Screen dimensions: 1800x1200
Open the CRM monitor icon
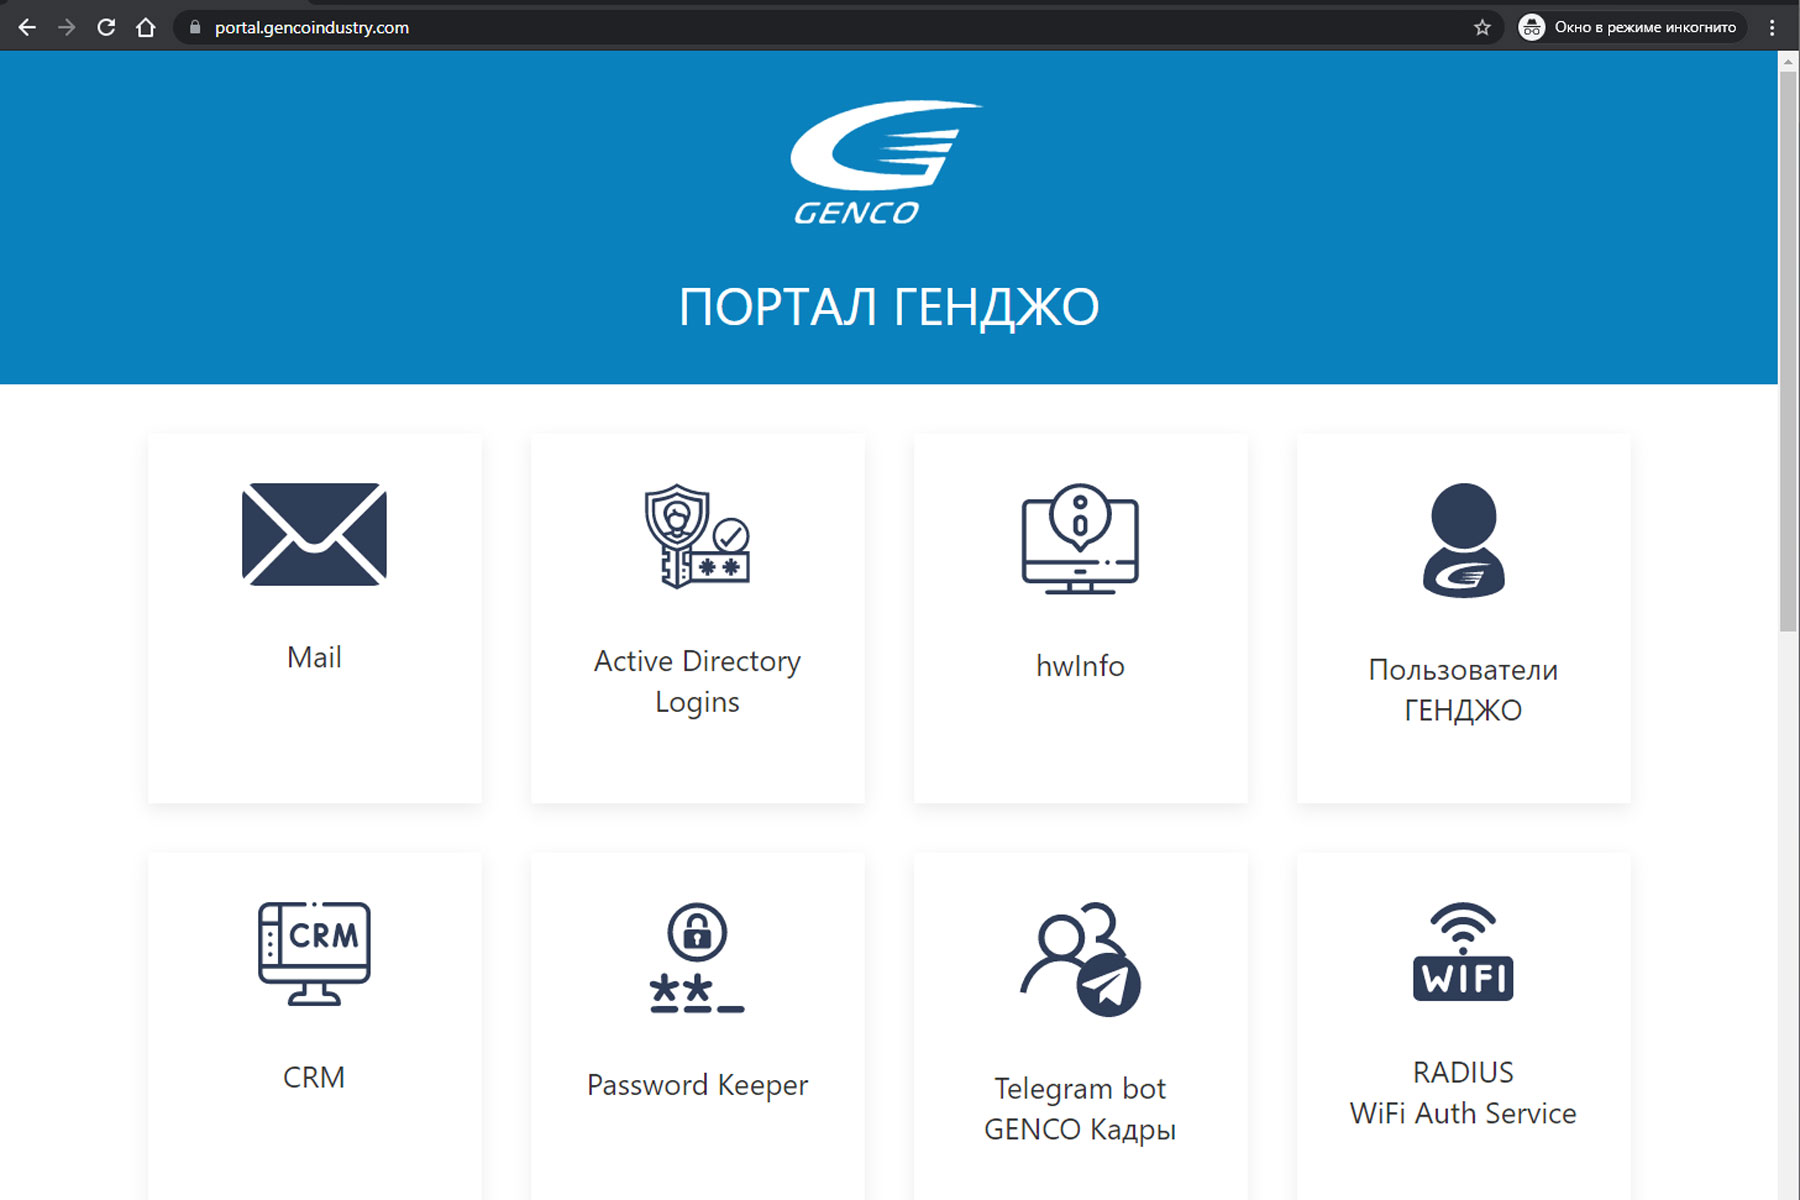(314, 954)
